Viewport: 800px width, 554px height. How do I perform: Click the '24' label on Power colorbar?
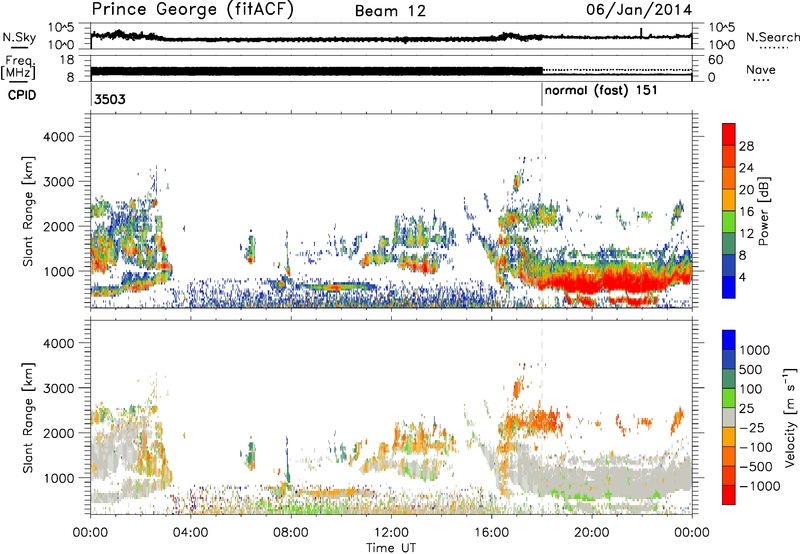746,168
